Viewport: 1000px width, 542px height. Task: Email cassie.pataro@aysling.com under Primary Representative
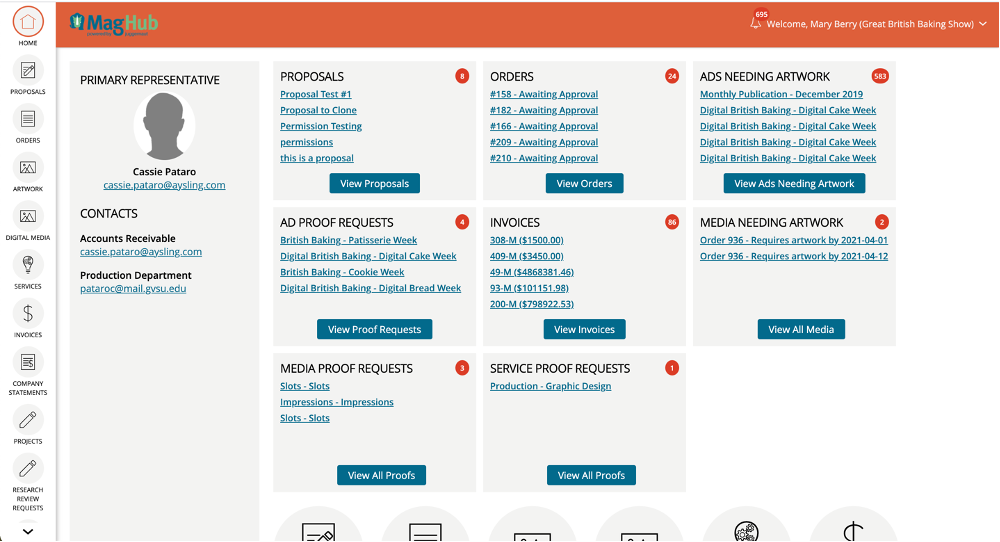click(164, 185)
